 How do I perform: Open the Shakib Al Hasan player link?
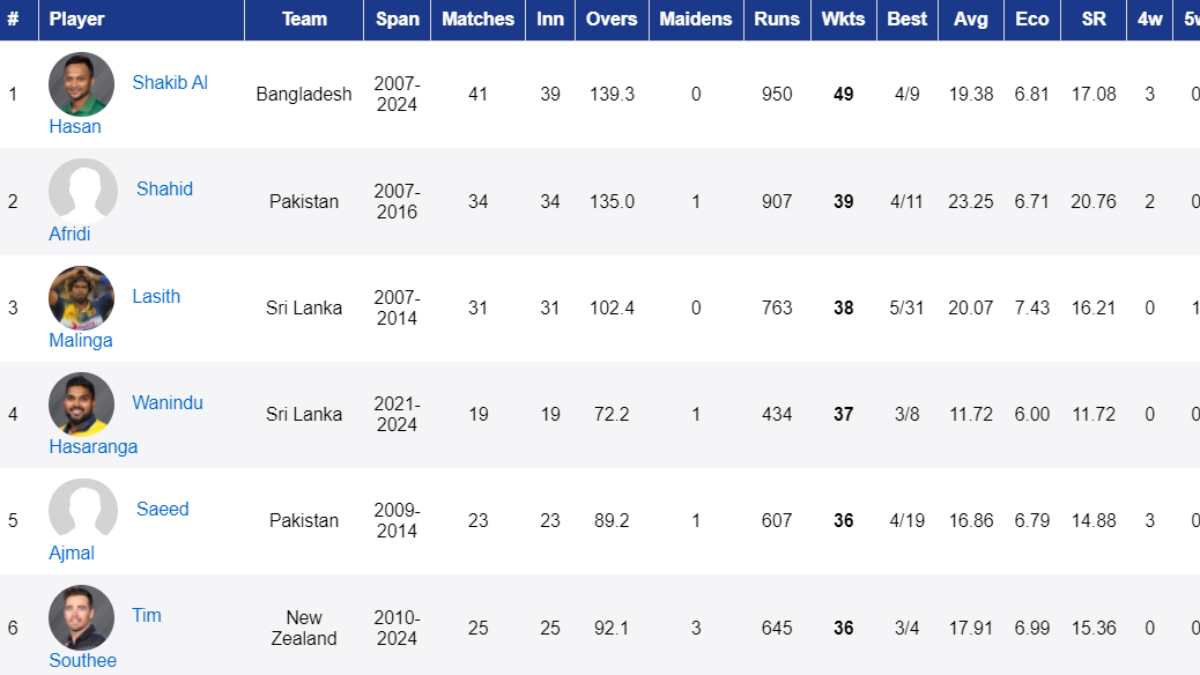[169, 83]
